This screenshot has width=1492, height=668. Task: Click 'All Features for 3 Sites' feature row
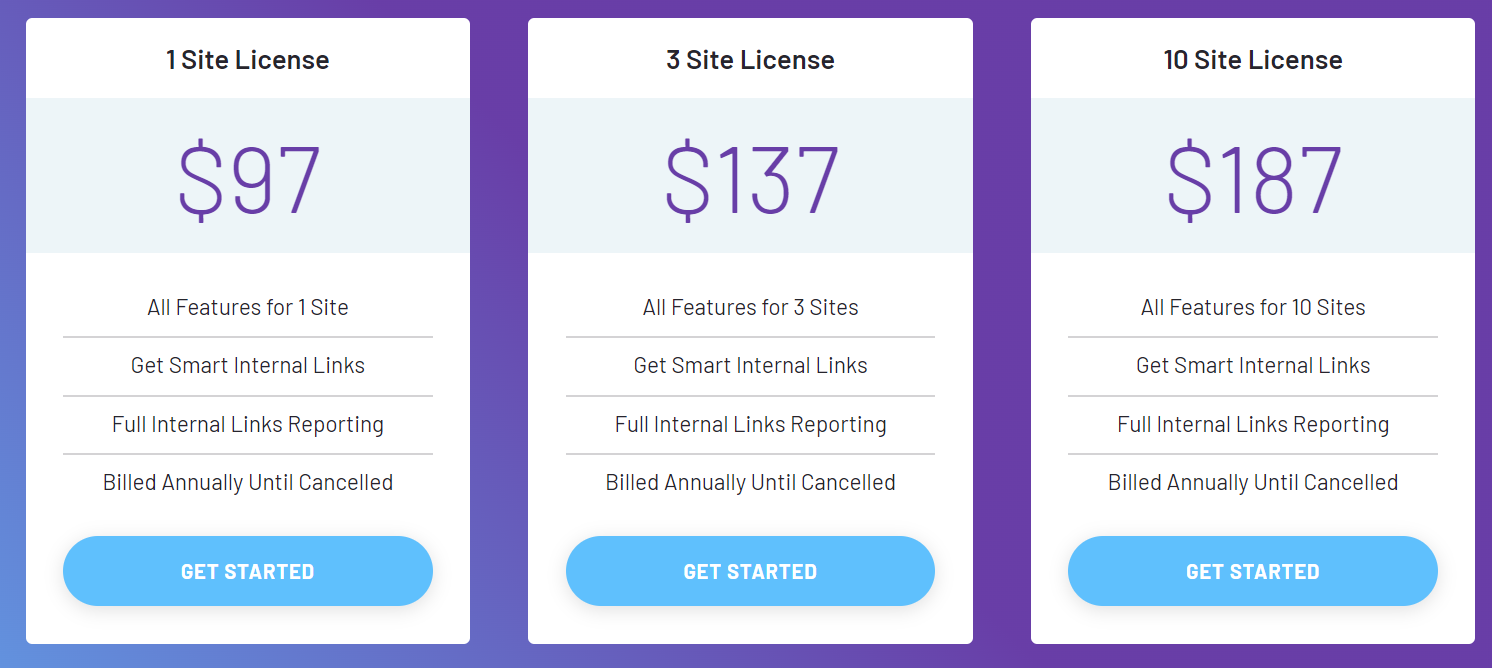coord(750,307)
